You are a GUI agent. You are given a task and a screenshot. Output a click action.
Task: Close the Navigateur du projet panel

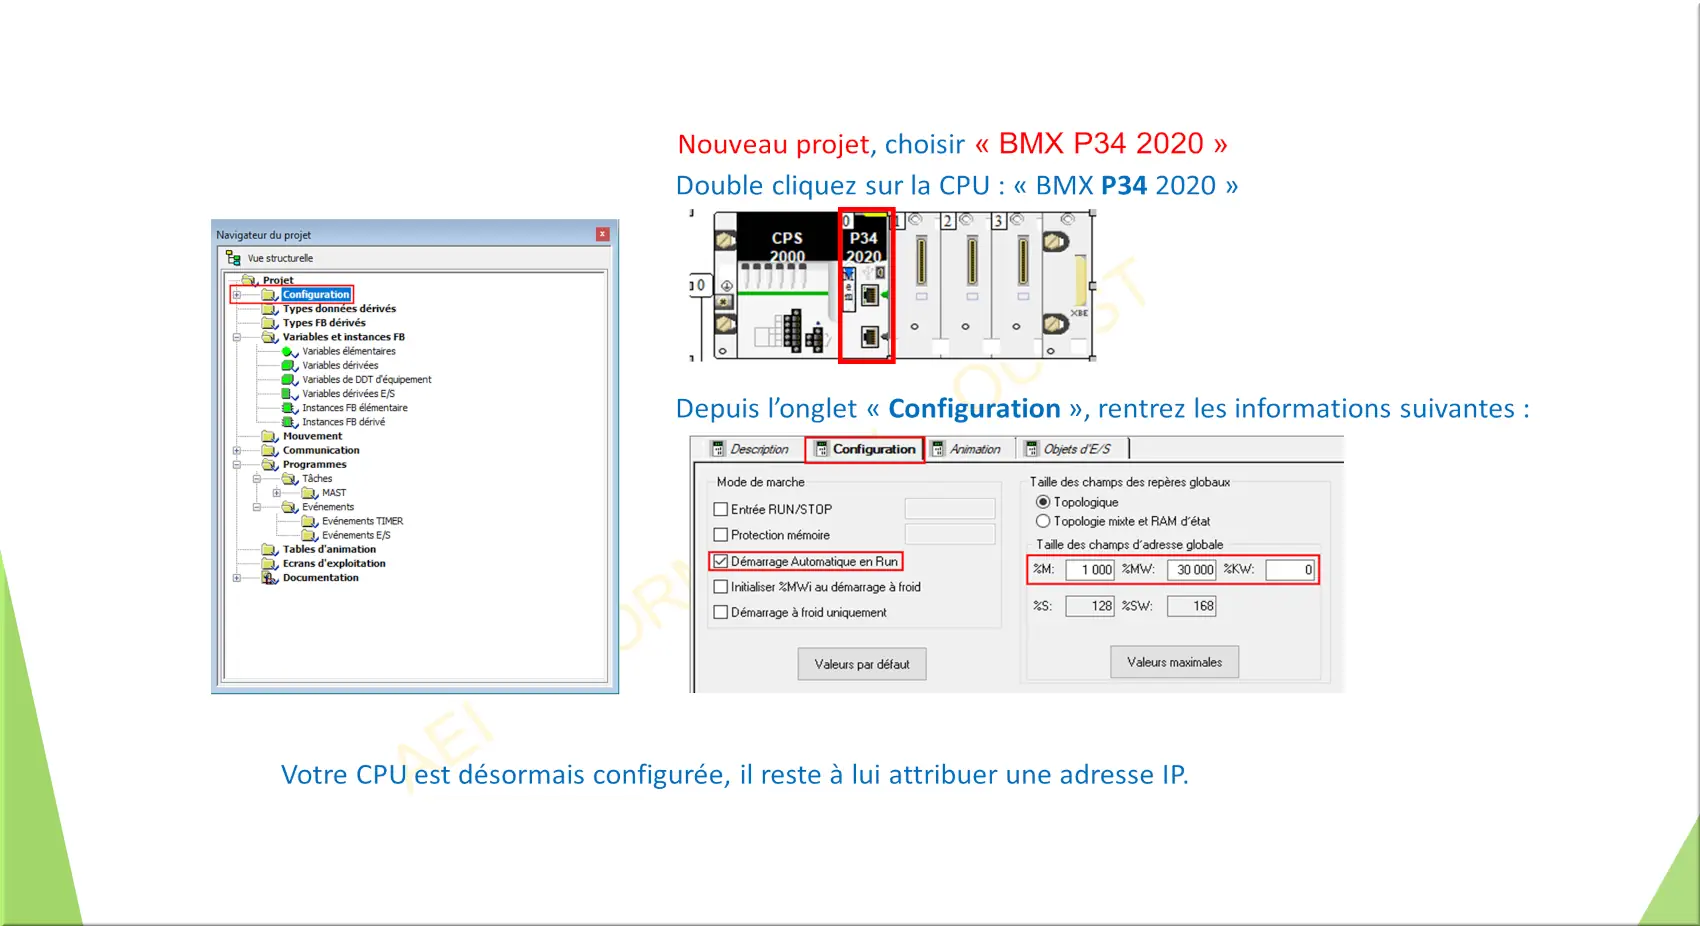coord(602,234)
